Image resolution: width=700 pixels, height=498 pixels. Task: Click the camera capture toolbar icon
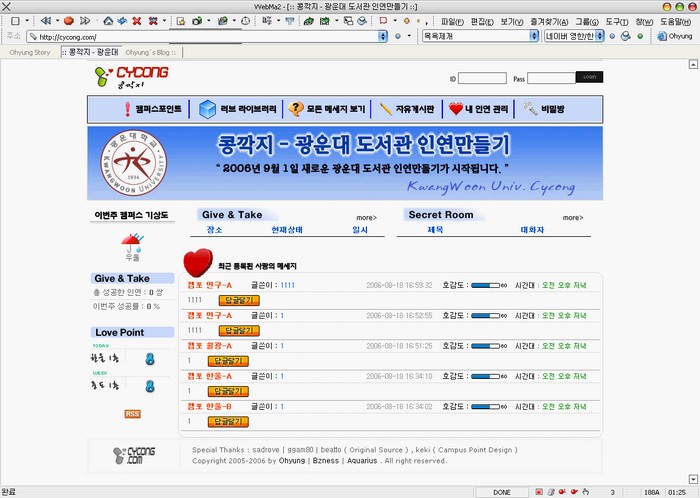coord(197,21)
